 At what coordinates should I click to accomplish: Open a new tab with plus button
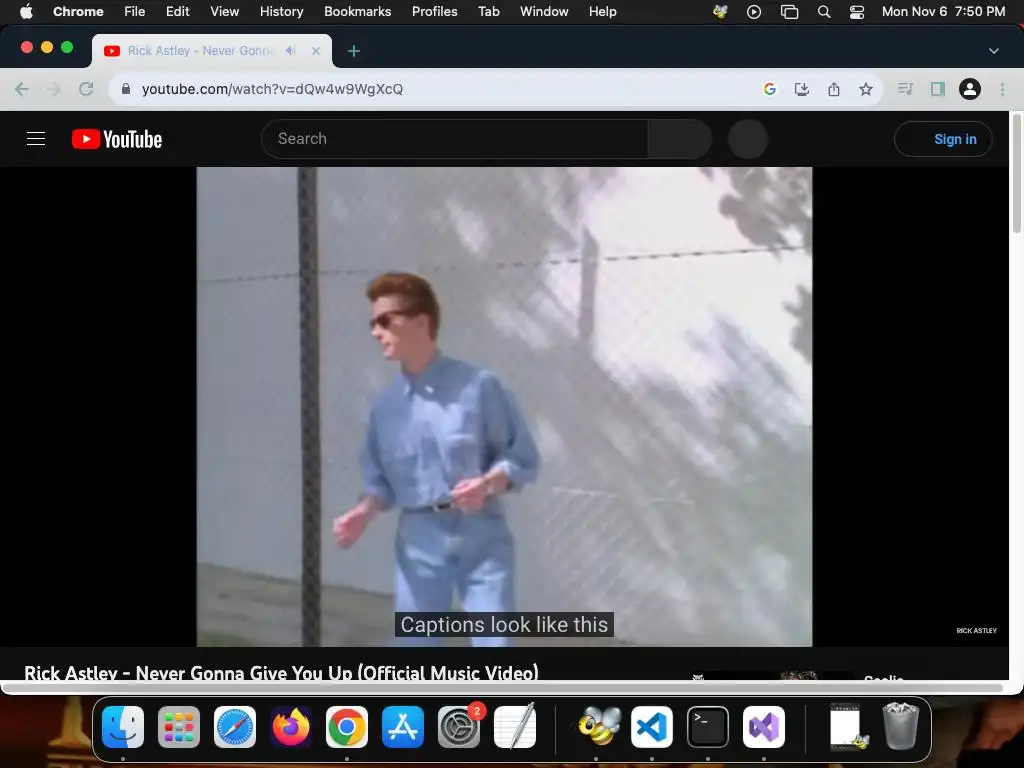pyautogui.click(x=354, y=51)
